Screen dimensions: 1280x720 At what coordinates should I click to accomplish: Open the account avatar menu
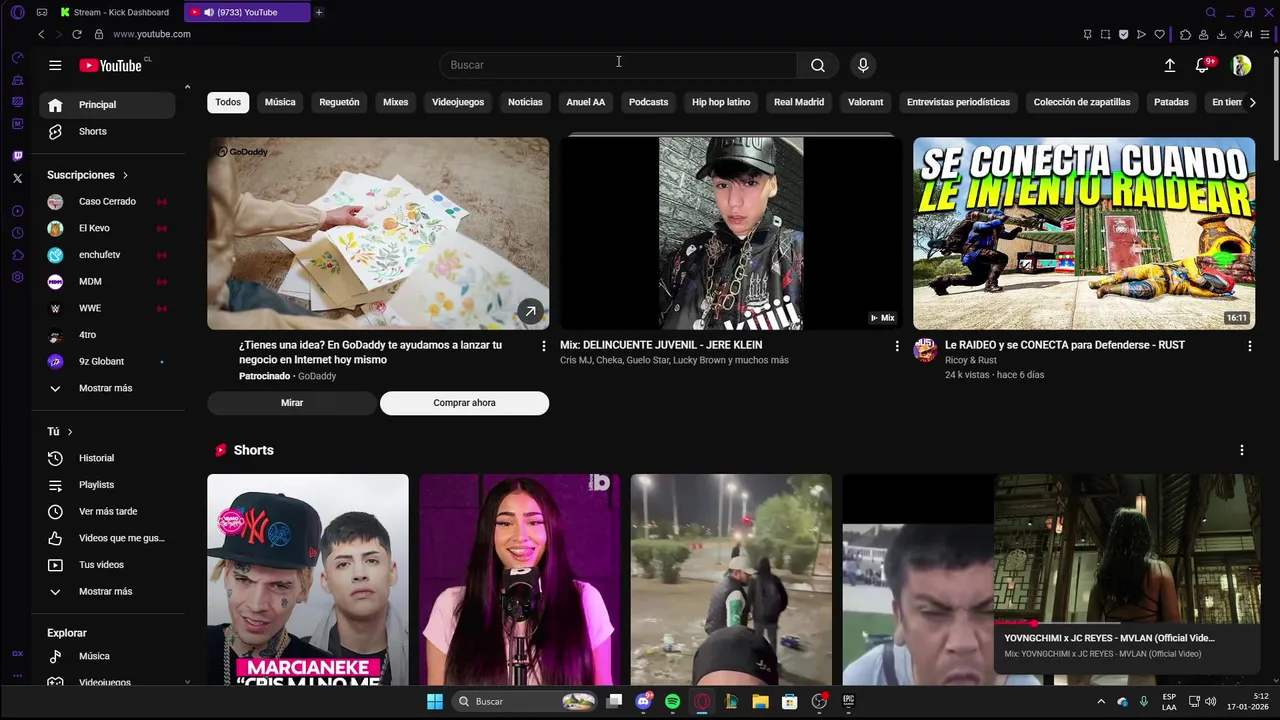1241,65
